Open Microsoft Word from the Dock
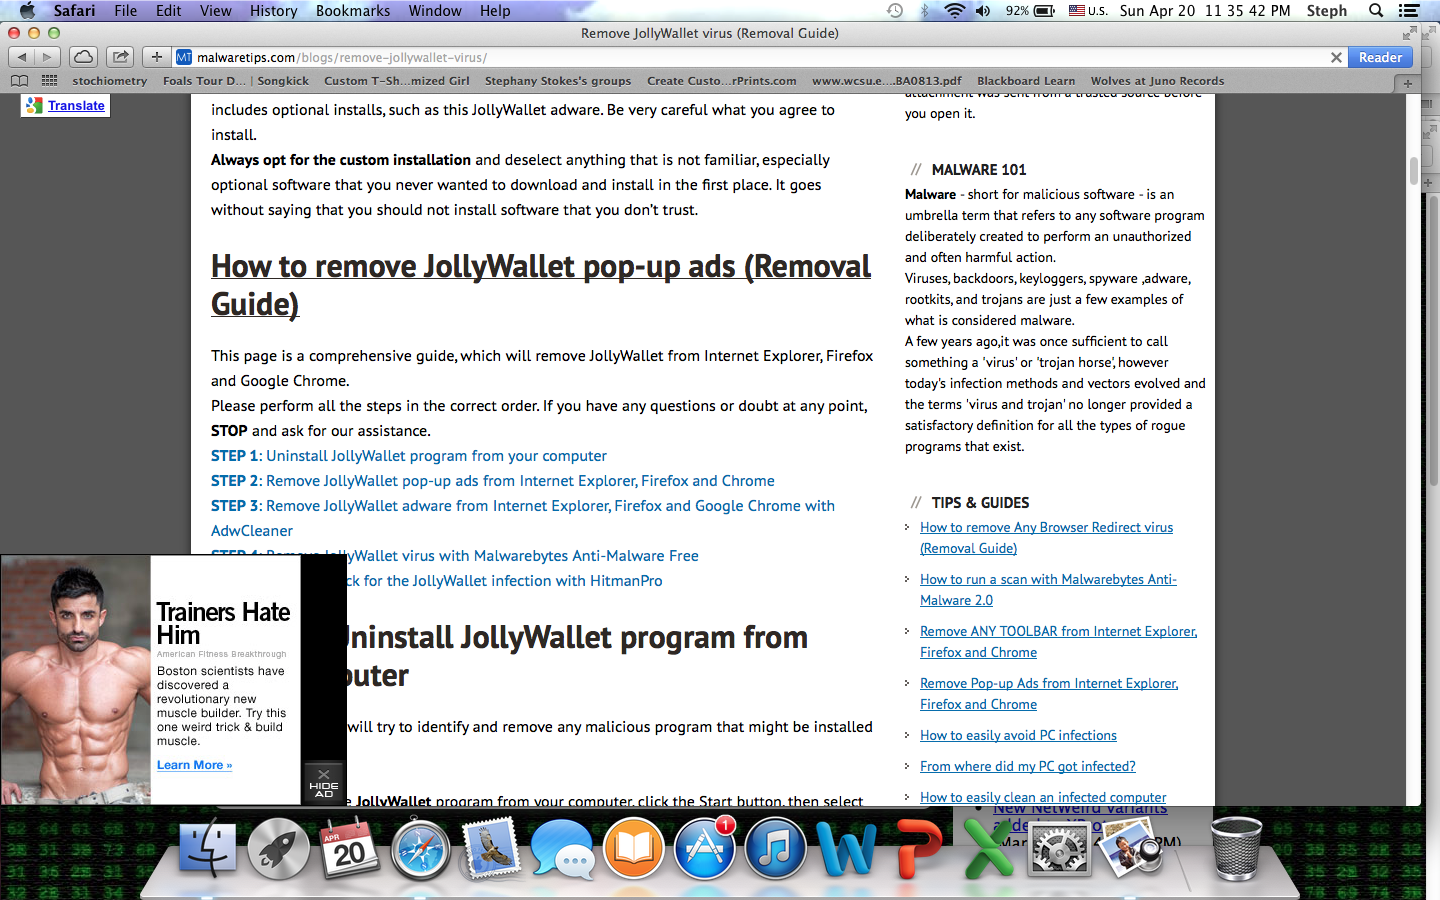This screenshot has width=1440, height=900. (847, 849)
